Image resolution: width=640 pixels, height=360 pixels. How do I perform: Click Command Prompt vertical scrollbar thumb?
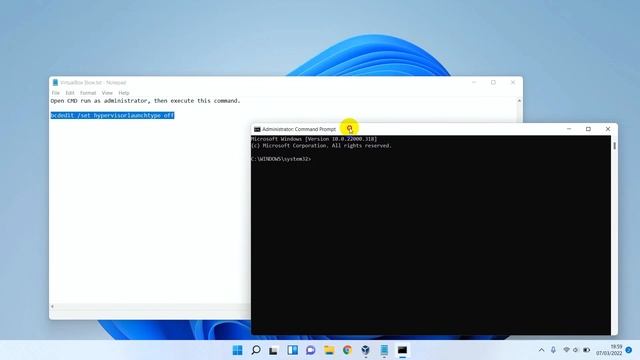pyautogui.click(x=614, y=145)
